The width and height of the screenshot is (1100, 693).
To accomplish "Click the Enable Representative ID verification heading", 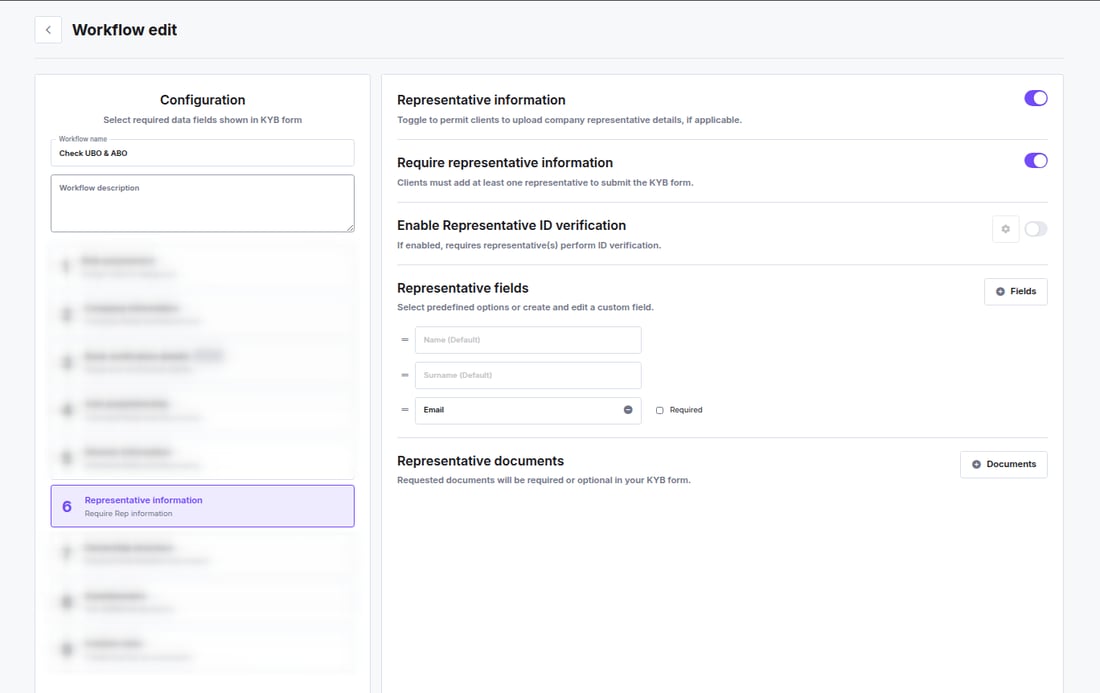I will pyautogui.click(x=511, y=225).
